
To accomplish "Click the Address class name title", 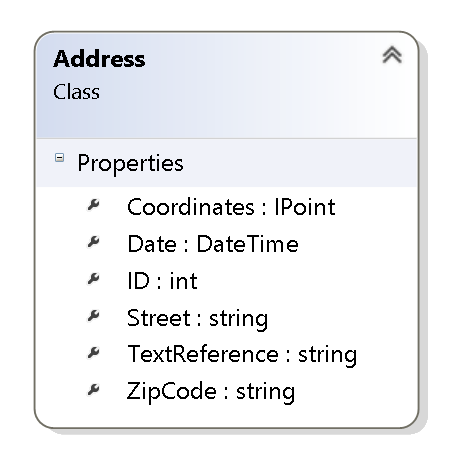I will [99, 59].
